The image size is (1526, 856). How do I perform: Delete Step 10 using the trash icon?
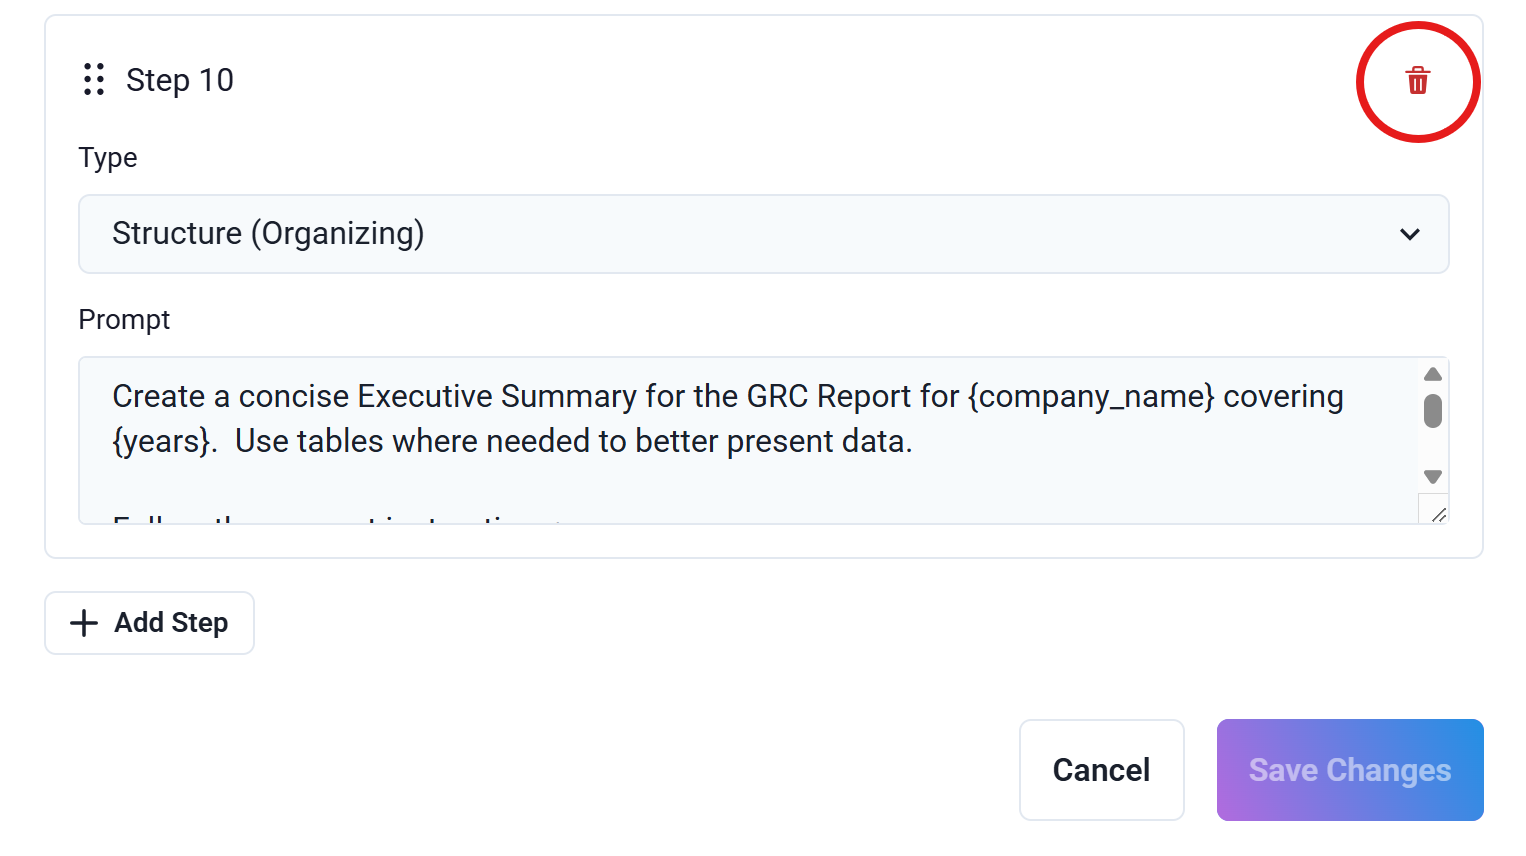1417,81
